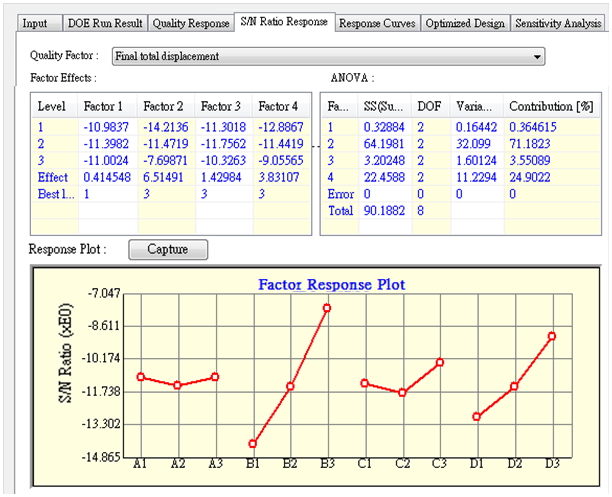Image resolution: width=612 pixels, height=497 pixels.
Task: Click the Varia... column header
Action: [x=477, y=106]
